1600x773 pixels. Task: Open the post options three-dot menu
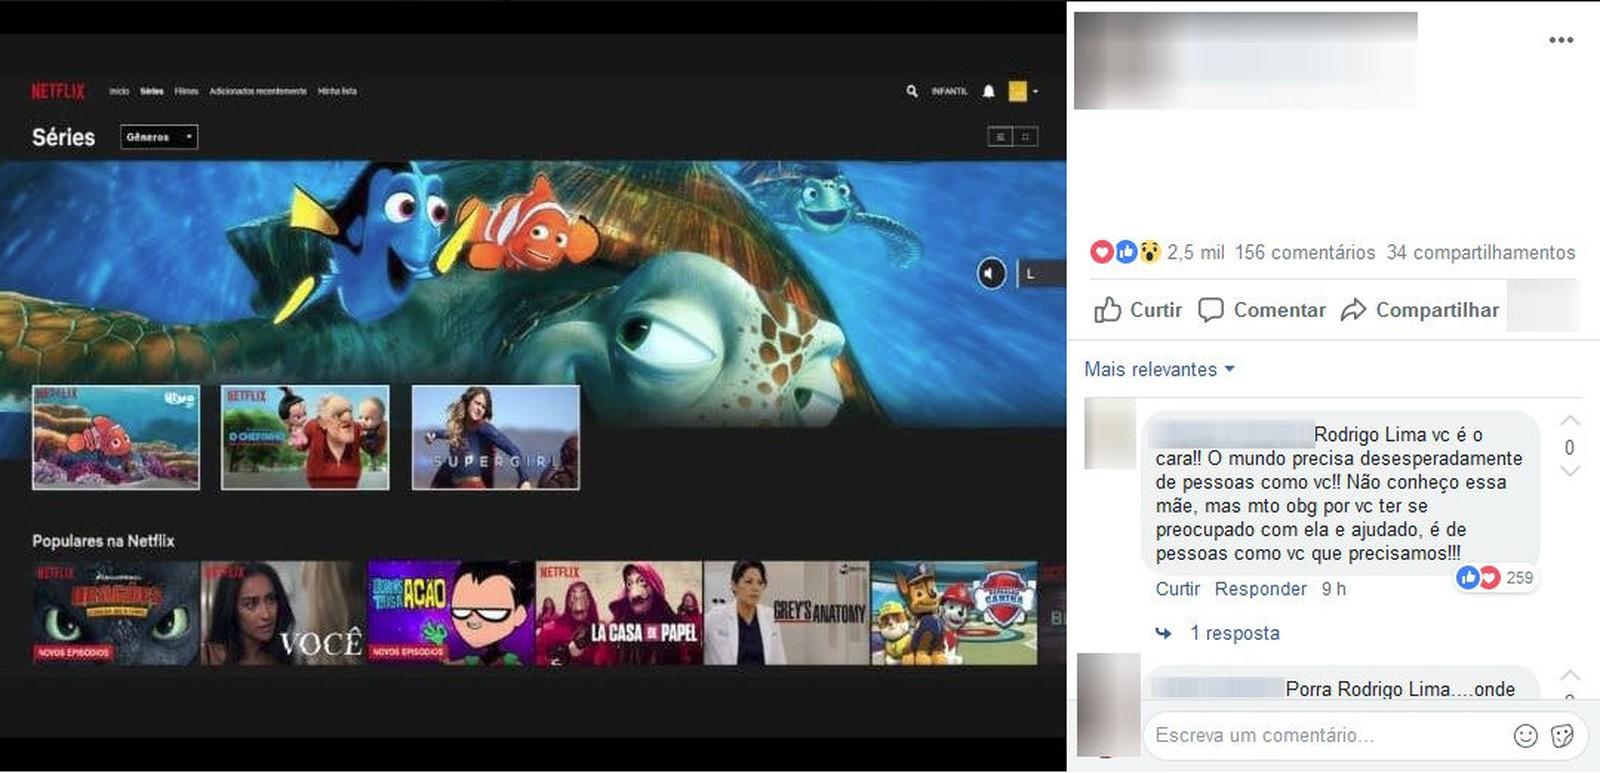click(1561, 40)
